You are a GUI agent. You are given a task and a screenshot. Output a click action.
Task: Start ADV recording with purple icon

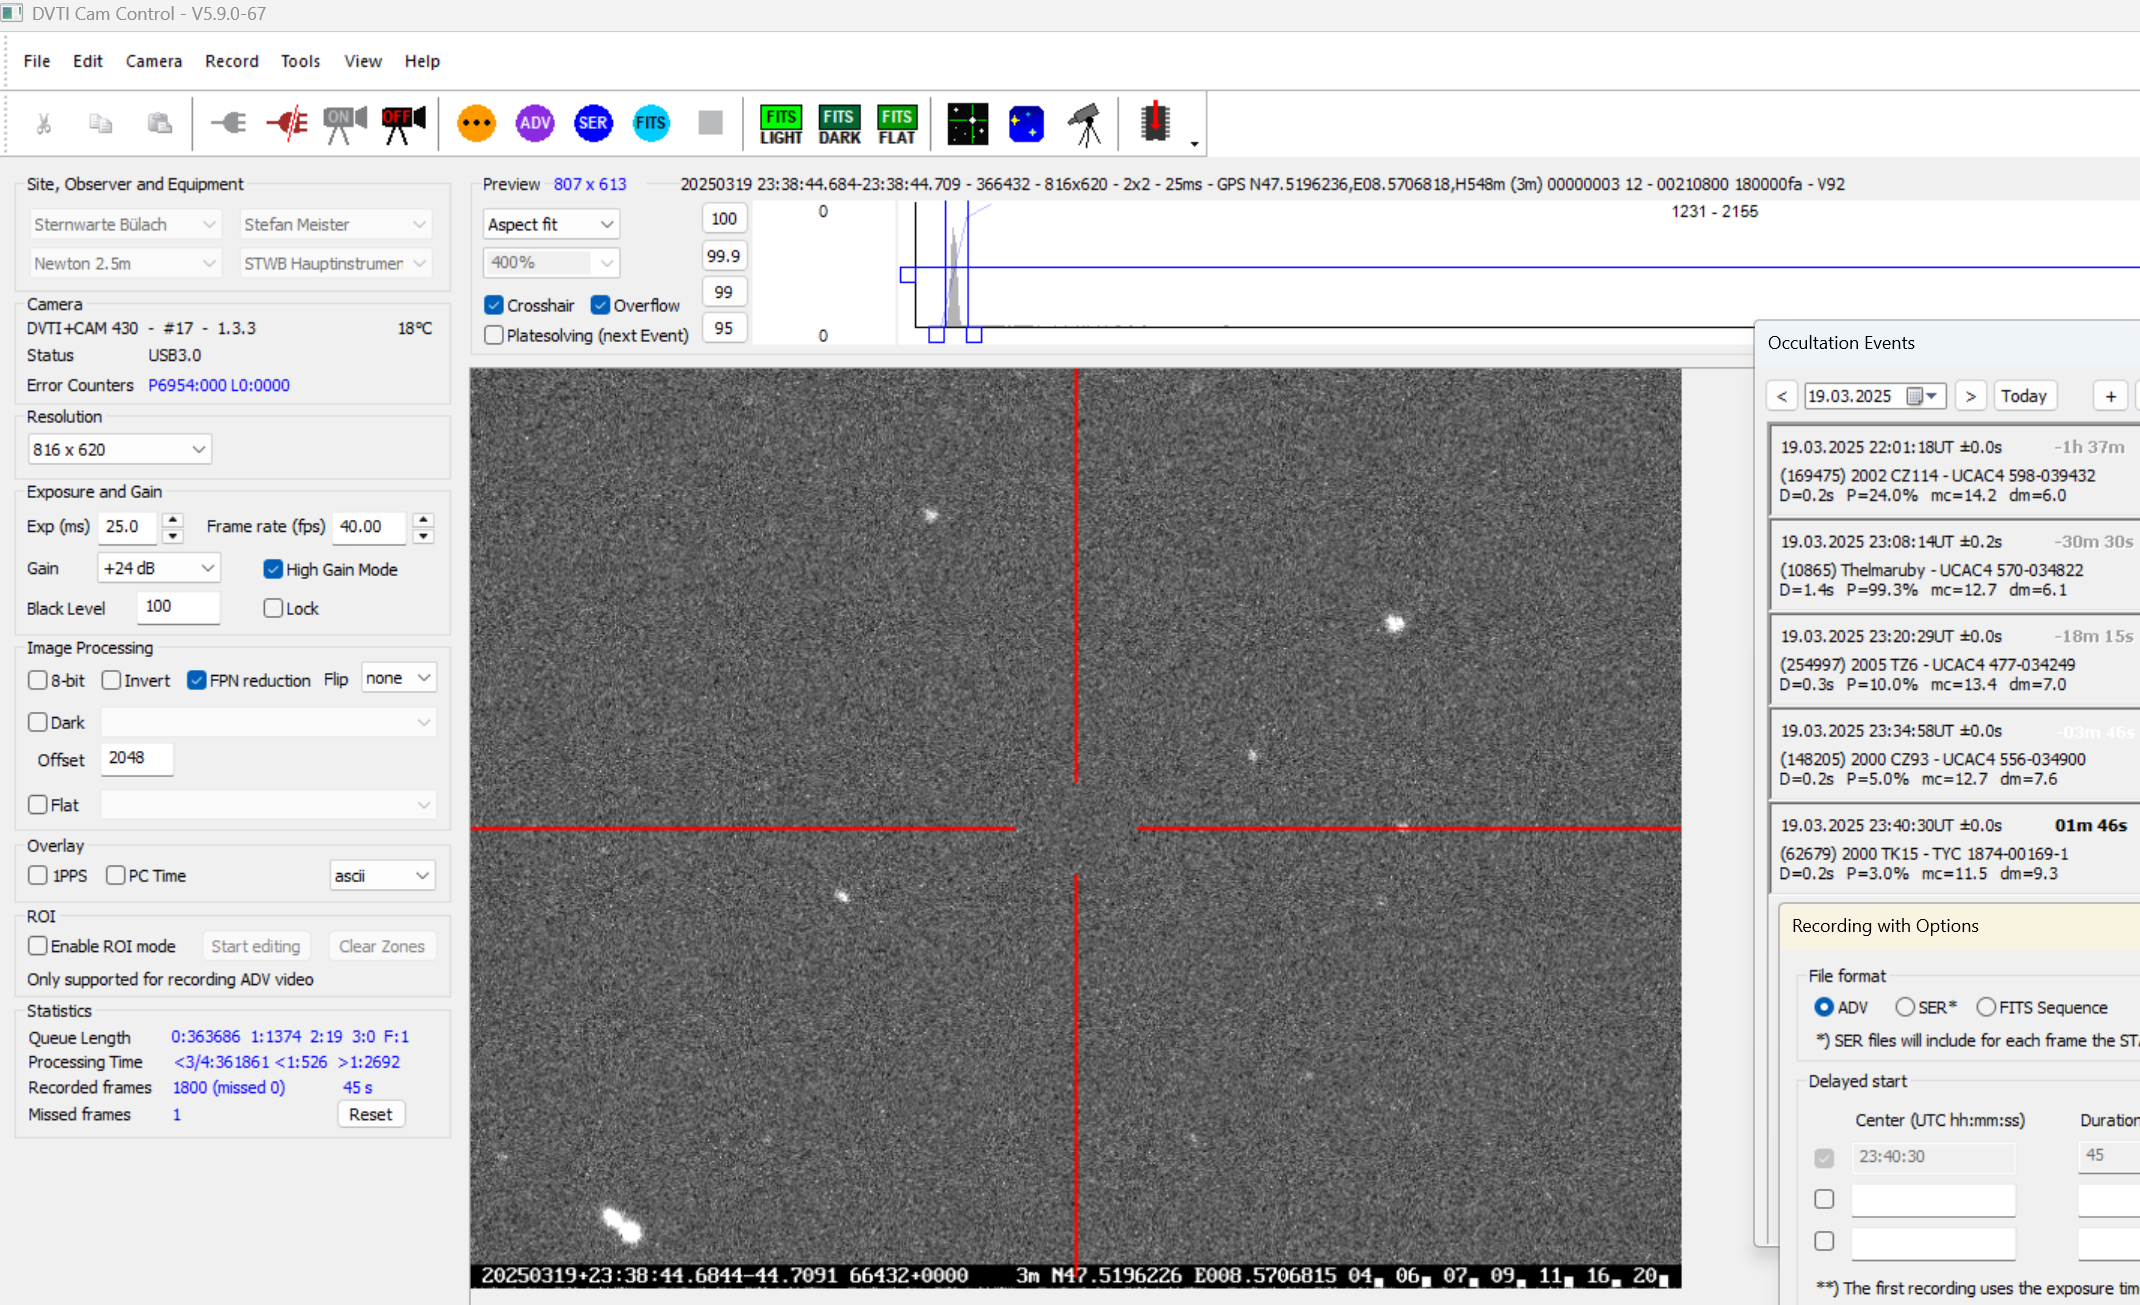(x=535, y=123)
